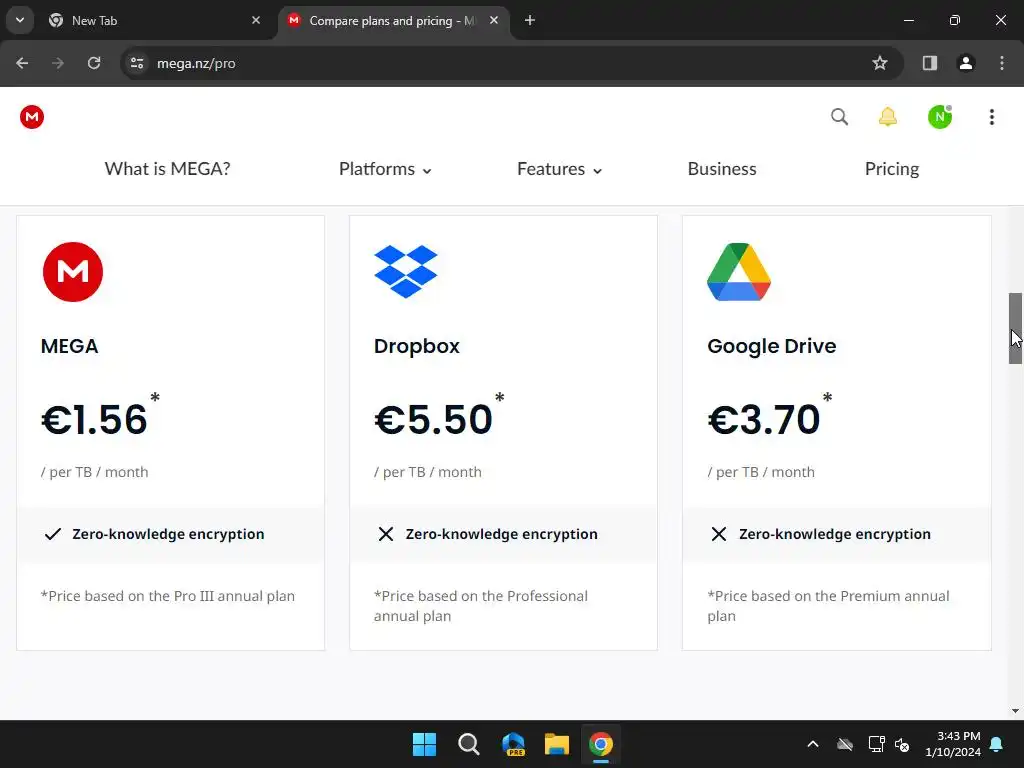Click the display network tray icon
Image resolution: width=1024 pixels, height=768 pixels.
point(876,744)
